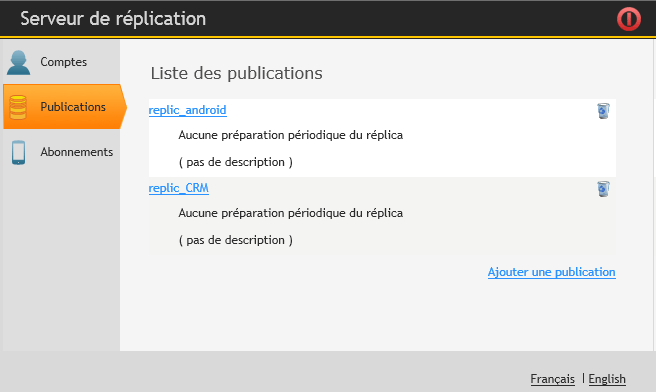This screenshot has height=392, width=656.
Task: Click replic_CRM's pas de description text
Action: (x=236, y=240)
